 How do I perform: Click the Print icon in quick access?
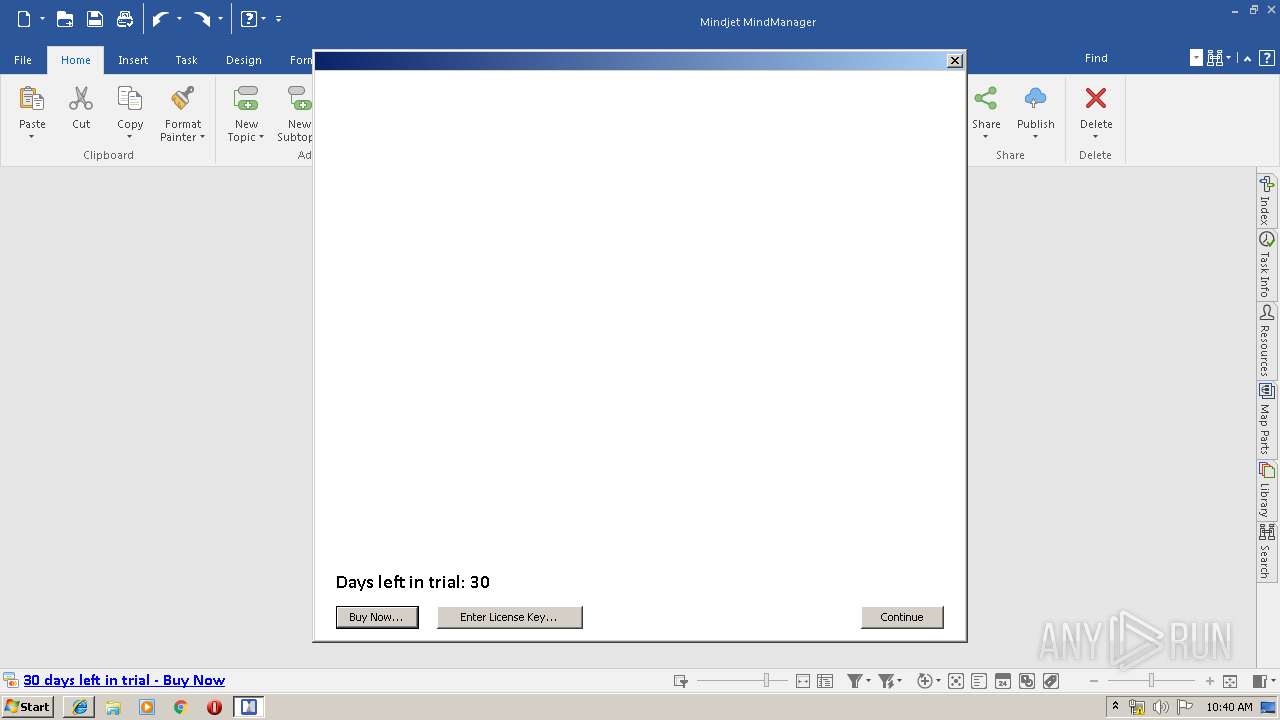click(x=125, y=19)
